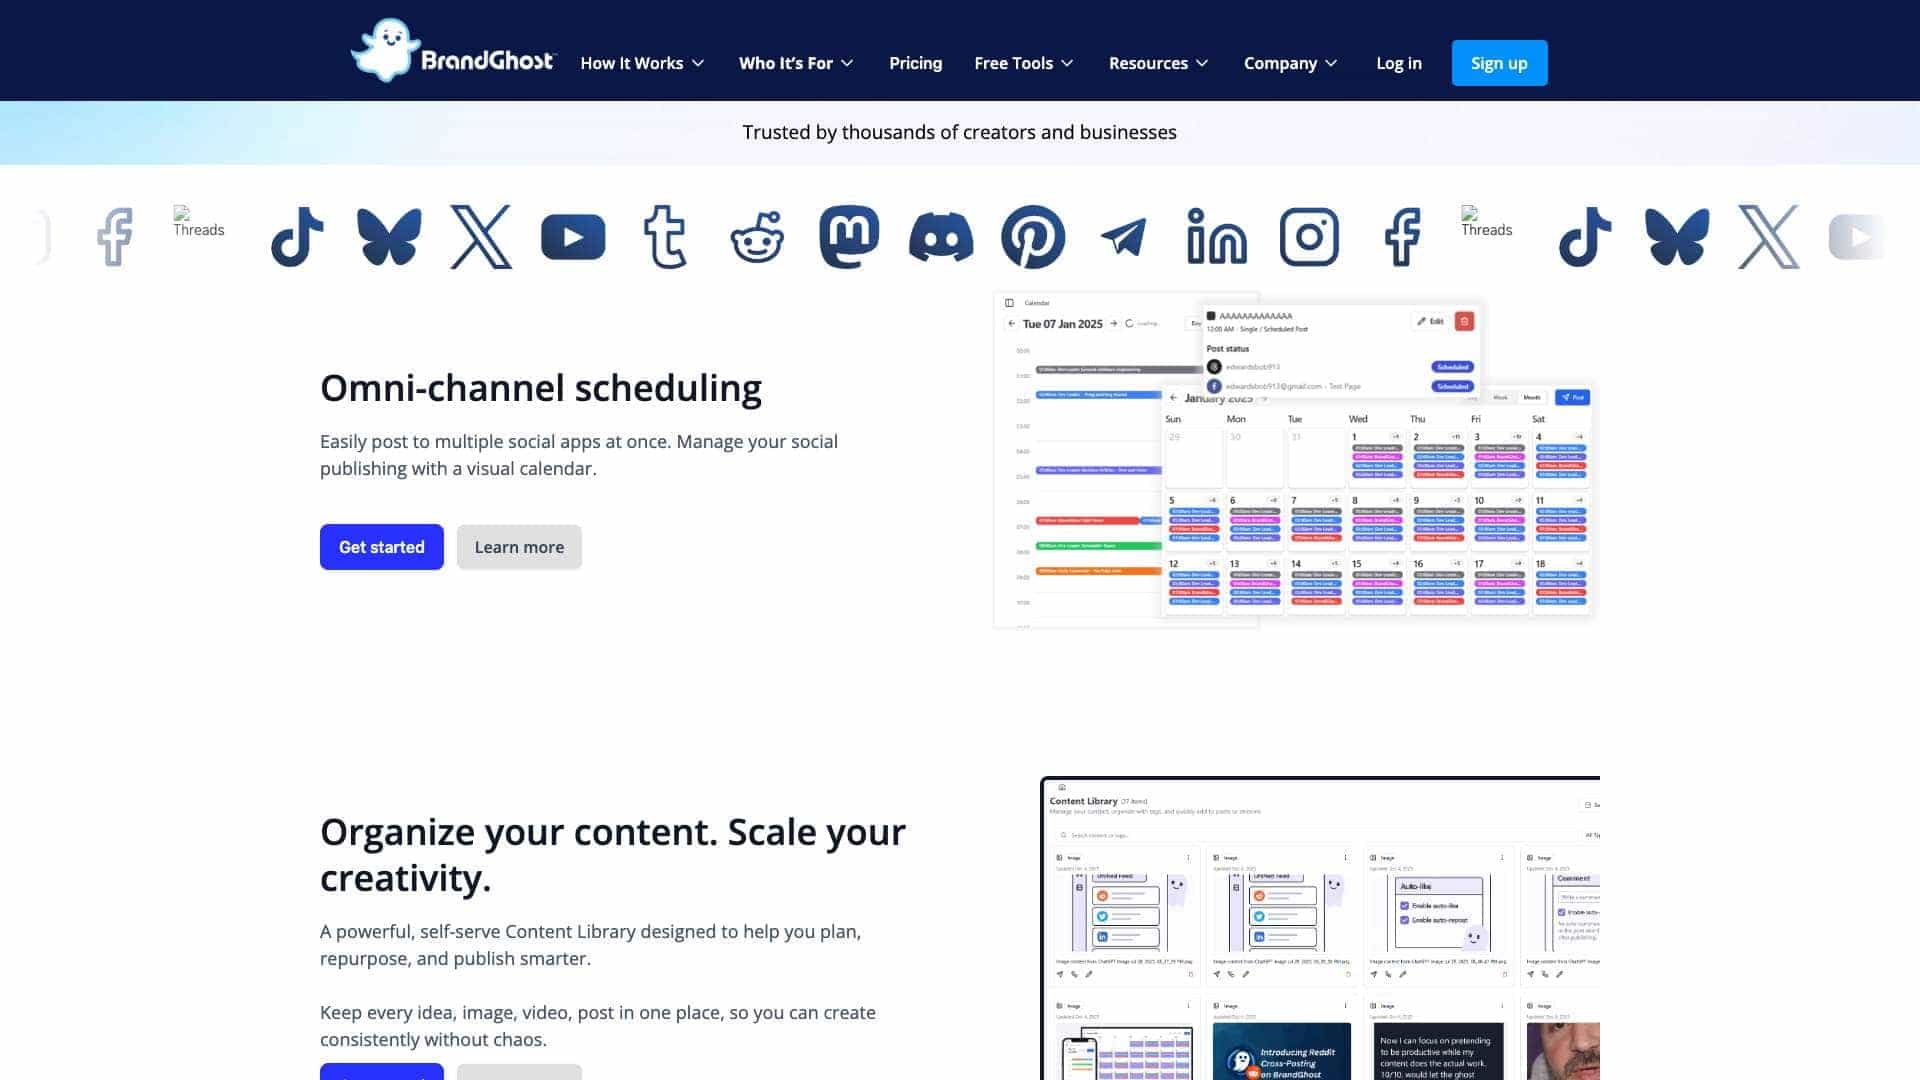This screenshot has height=1080, width=1920.
Task: Click the Instagram platform icon
Action: [1309, 237]
